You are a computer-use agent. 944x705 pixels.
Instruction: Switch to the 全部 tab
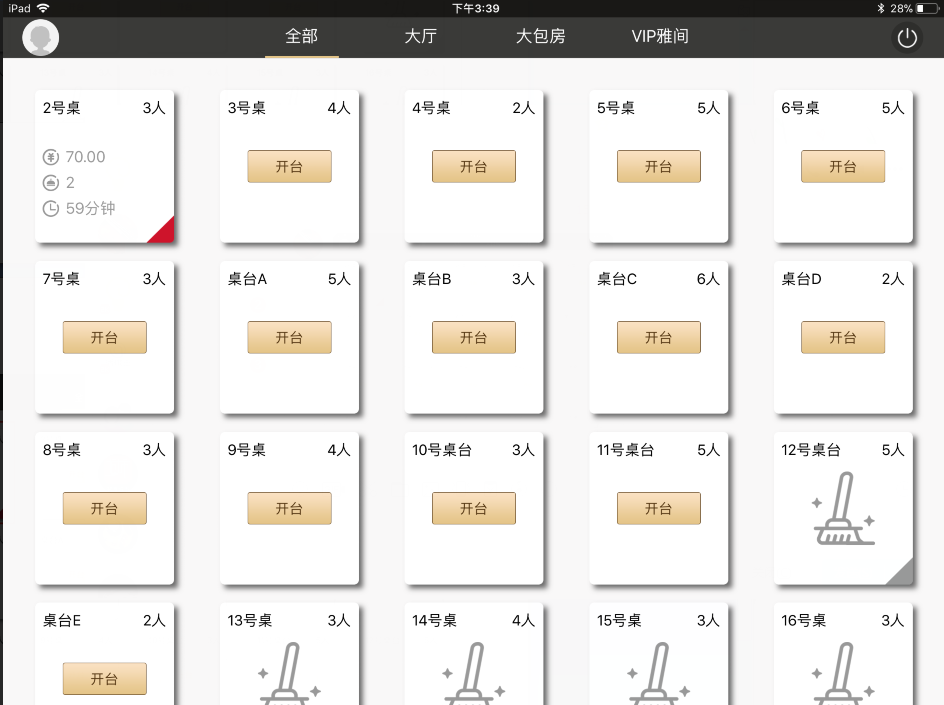[302, 36]
